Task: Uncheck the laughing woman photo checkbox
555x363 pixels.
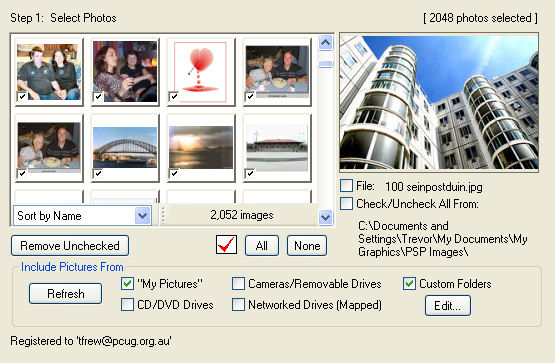Action: (x=98, y=96)
